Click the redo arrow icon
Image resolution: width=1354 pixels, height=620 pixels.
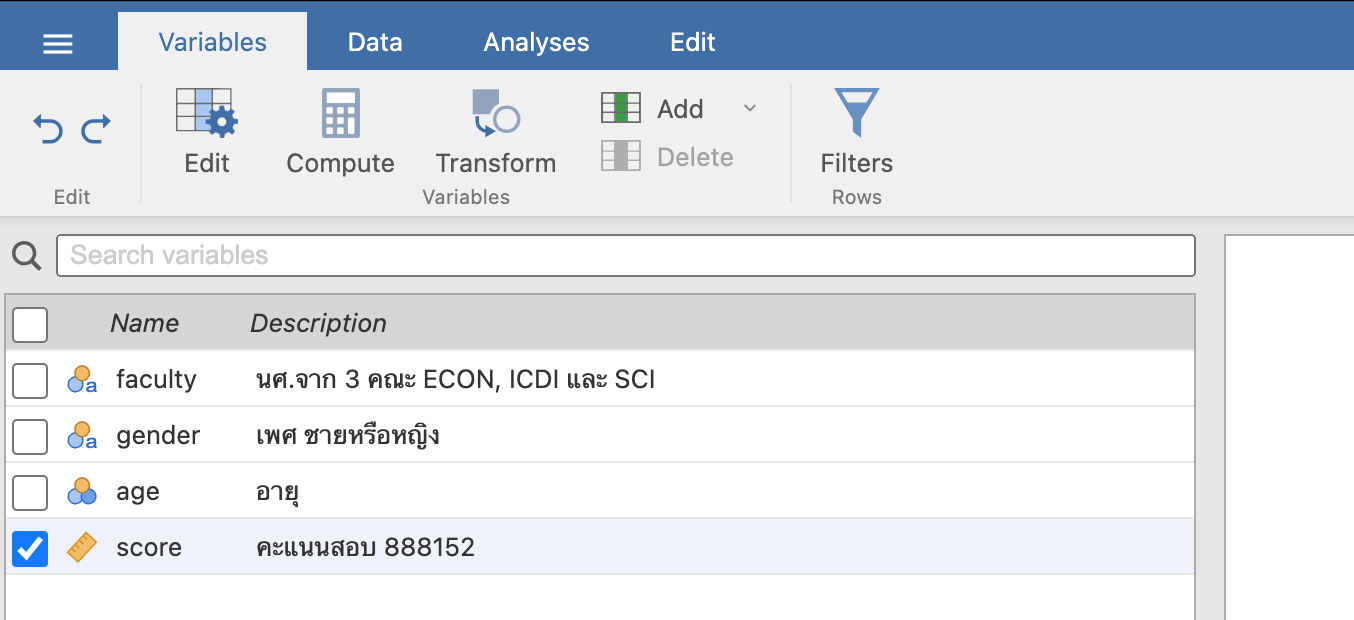coord(96,129)
